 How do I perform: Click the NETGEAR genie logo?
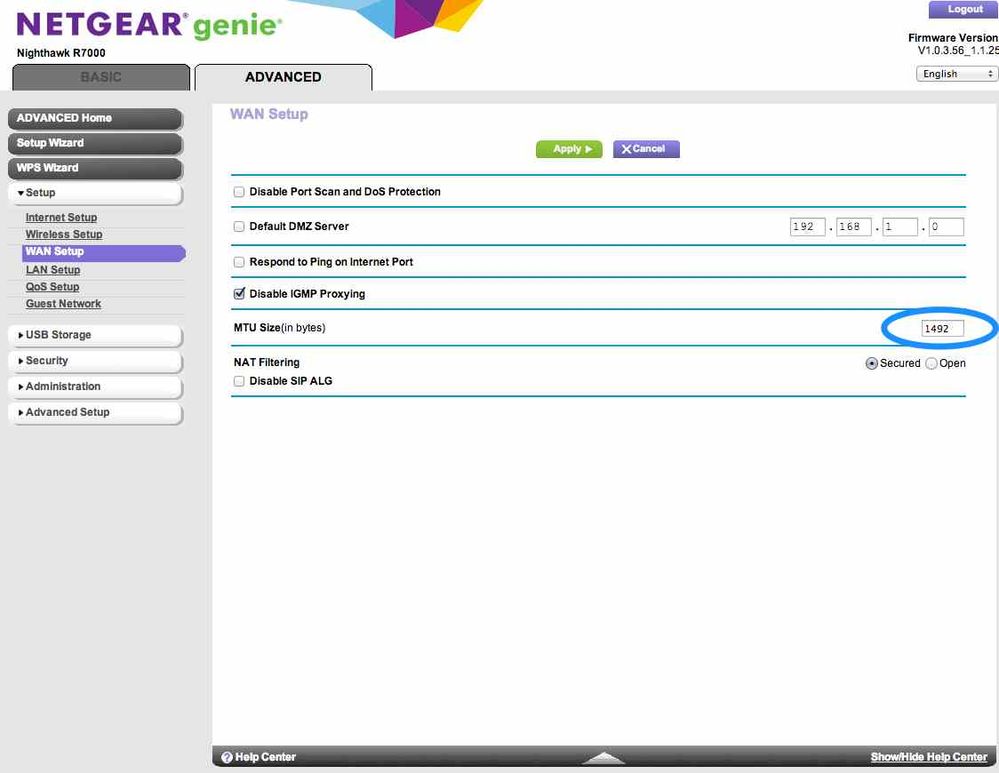pyautogui.click(x=150, y=25)
